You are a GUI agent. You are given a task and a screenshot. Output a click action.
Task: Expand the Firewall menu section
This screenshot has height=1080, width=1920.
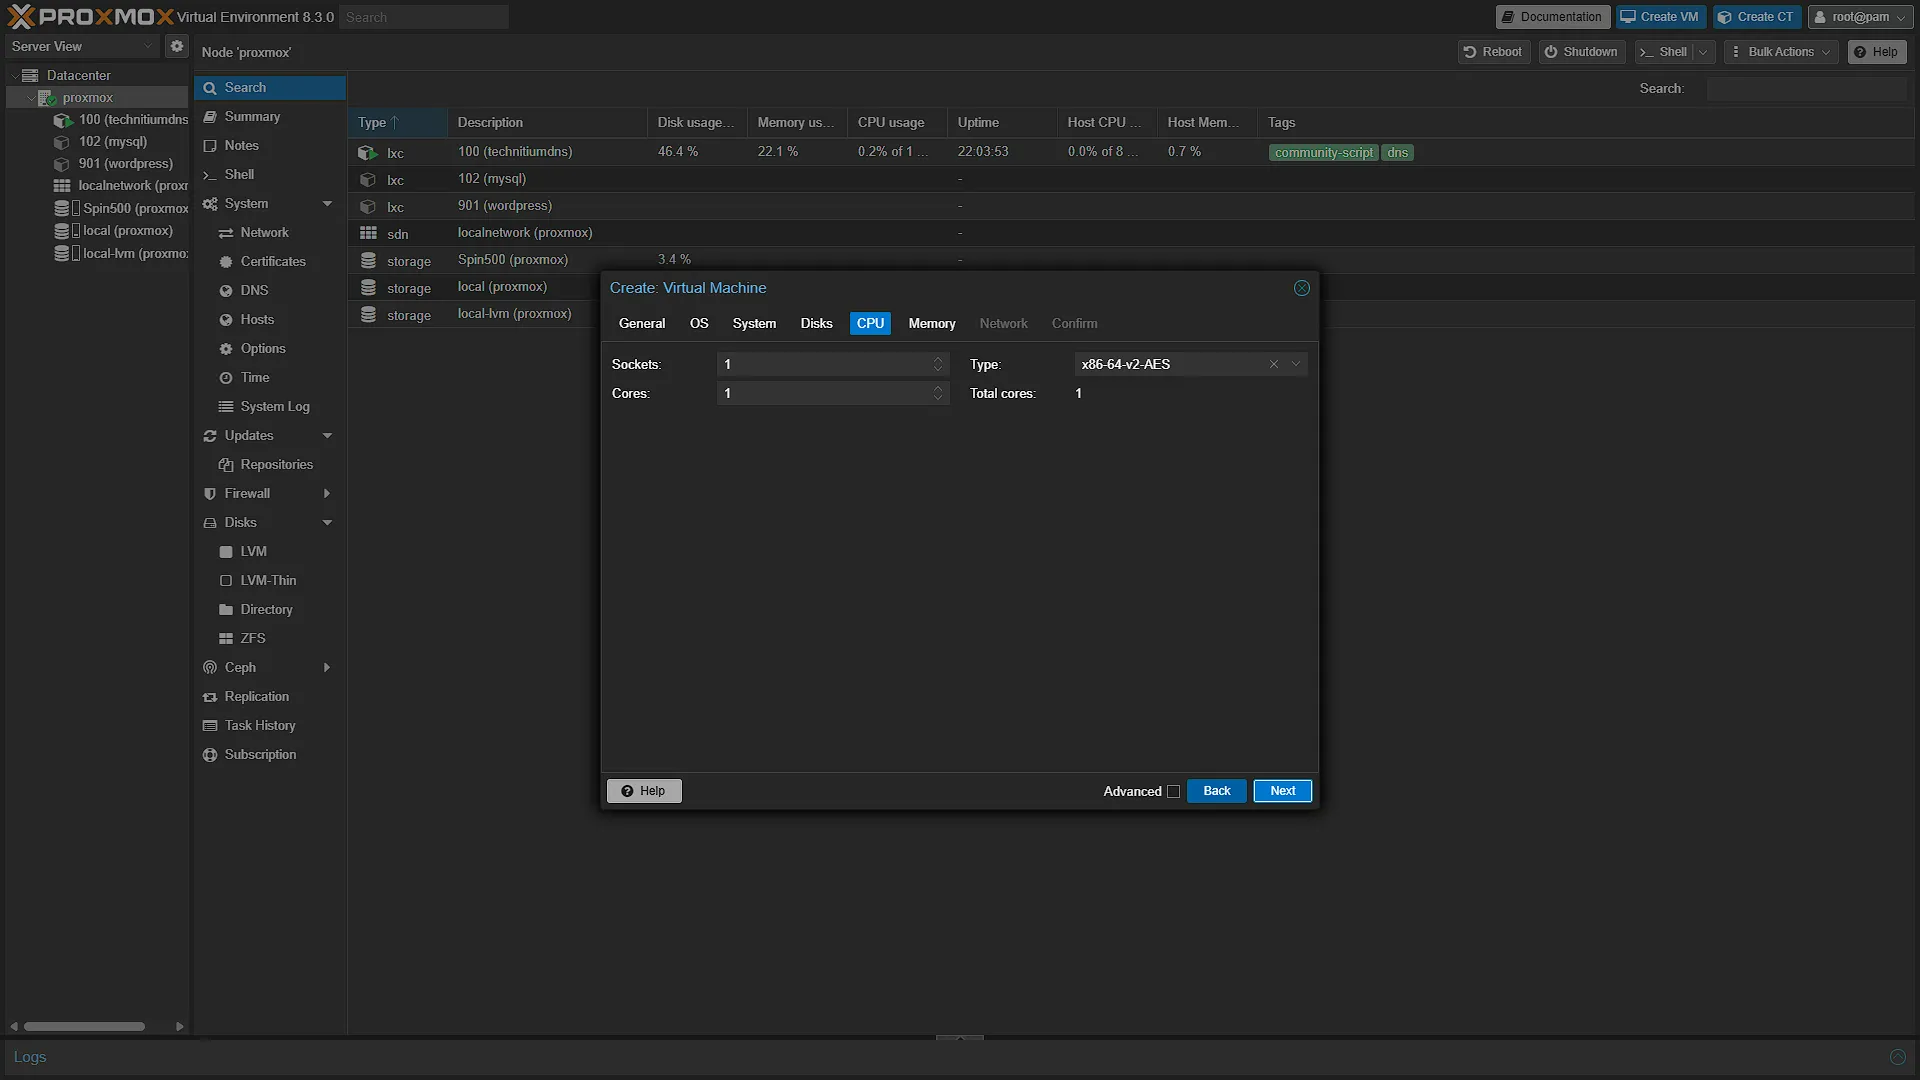[327, 494]
